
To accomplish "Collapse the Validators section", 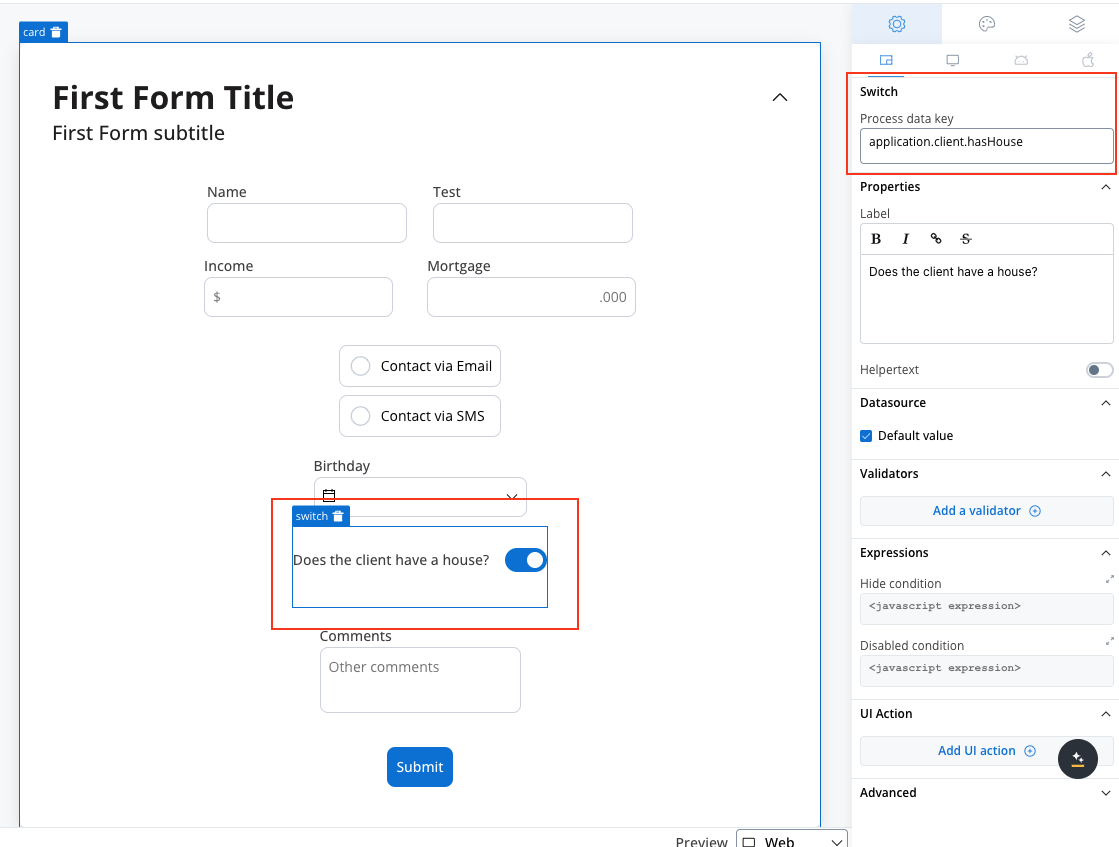I will point(1105,474).
